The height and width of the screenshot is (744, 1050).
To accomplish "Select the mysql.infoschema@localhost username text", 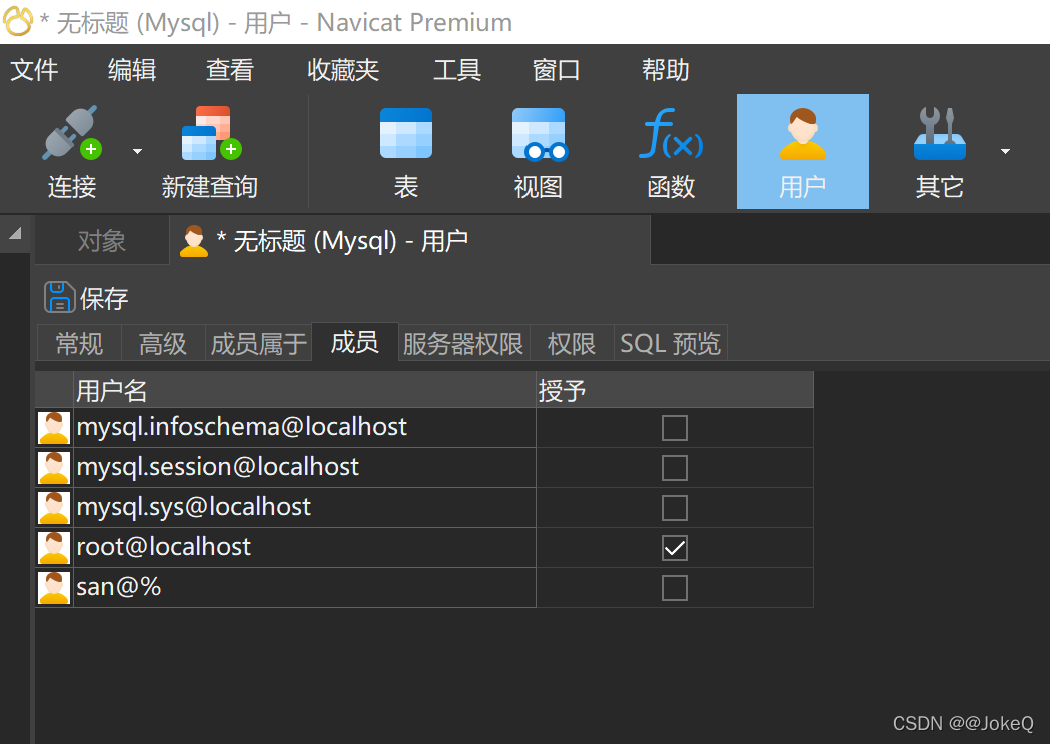I will coord(242,427).
